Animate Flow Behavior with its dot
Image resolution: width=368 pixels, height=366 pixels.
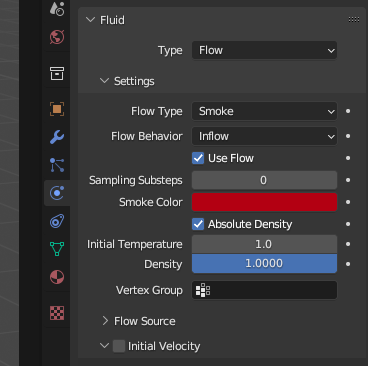348,136
